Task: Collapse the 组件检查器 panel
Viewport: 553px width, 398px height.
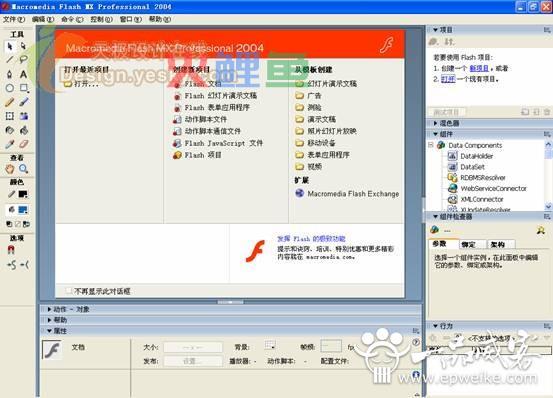Action: (436, 216)
